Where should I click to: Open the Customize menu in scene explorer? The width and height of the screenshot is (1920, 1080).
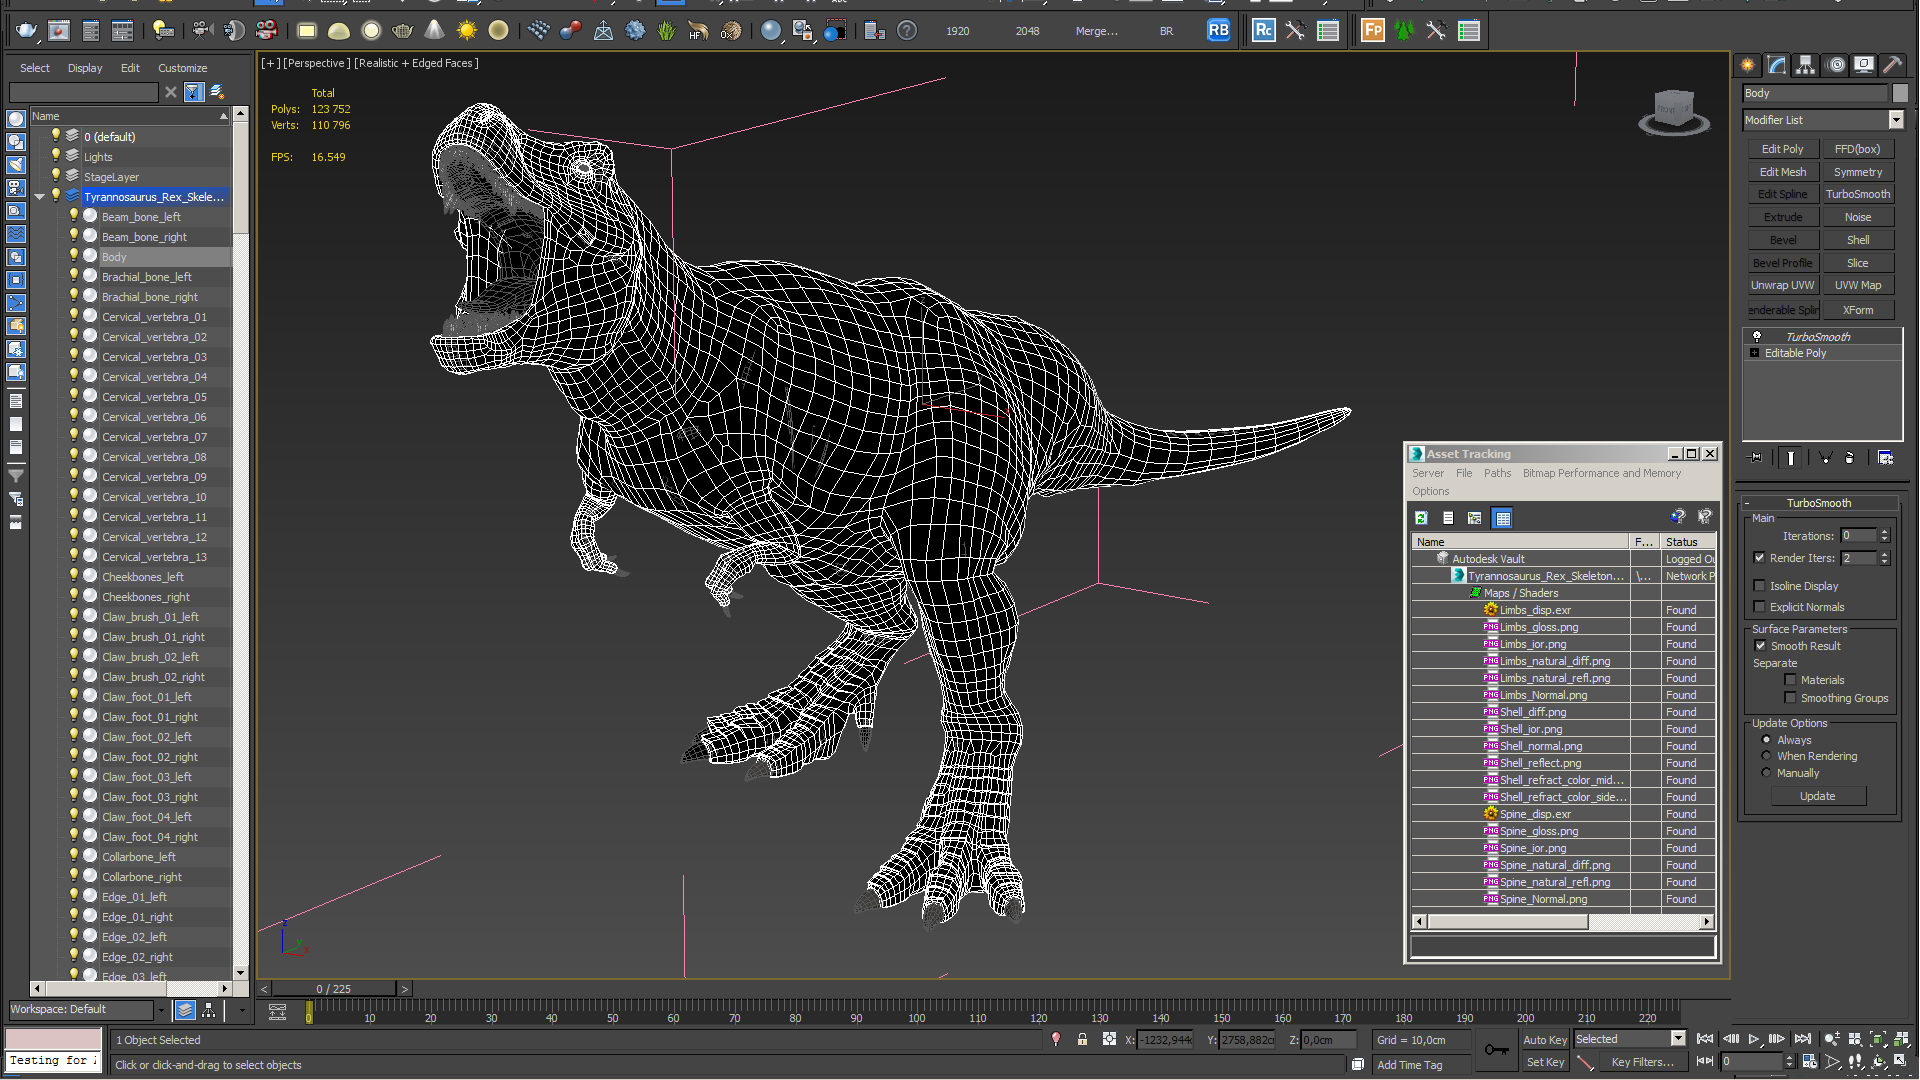coord(182,68)
